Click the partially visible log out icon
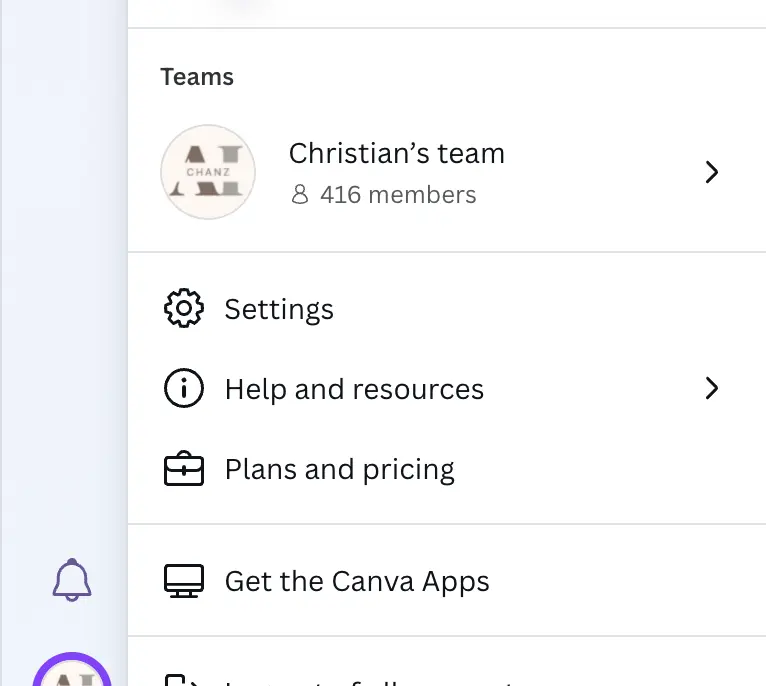 (x=180, y=680)
